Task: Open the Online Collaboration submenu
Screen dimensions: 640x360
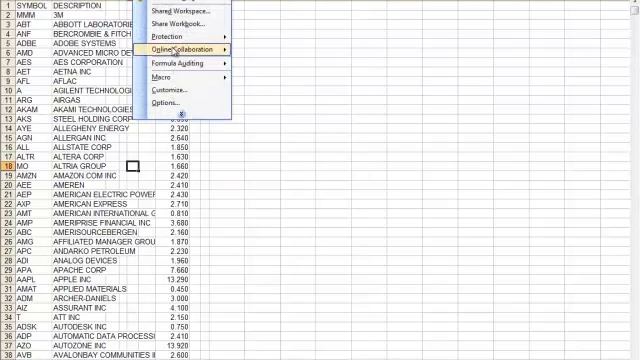Action: tap(182, 49)
